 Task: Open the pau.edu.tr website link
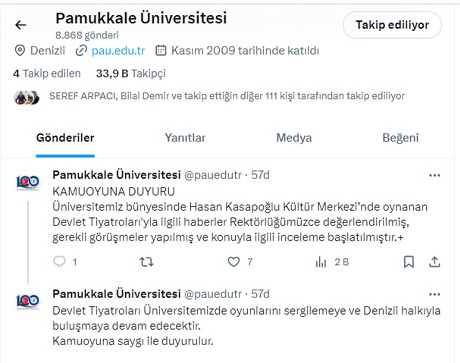(118, 51)
